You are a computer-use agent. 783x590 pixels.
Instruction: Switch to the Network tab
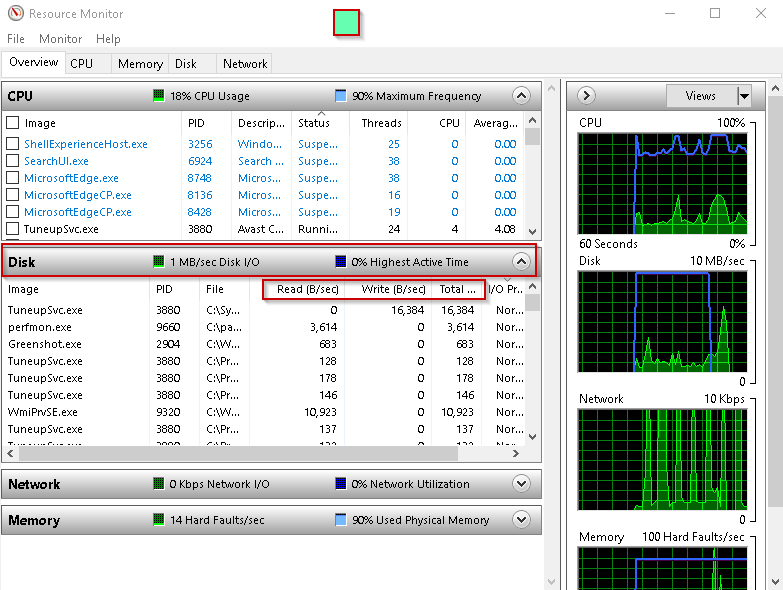[x=245, y=64]
